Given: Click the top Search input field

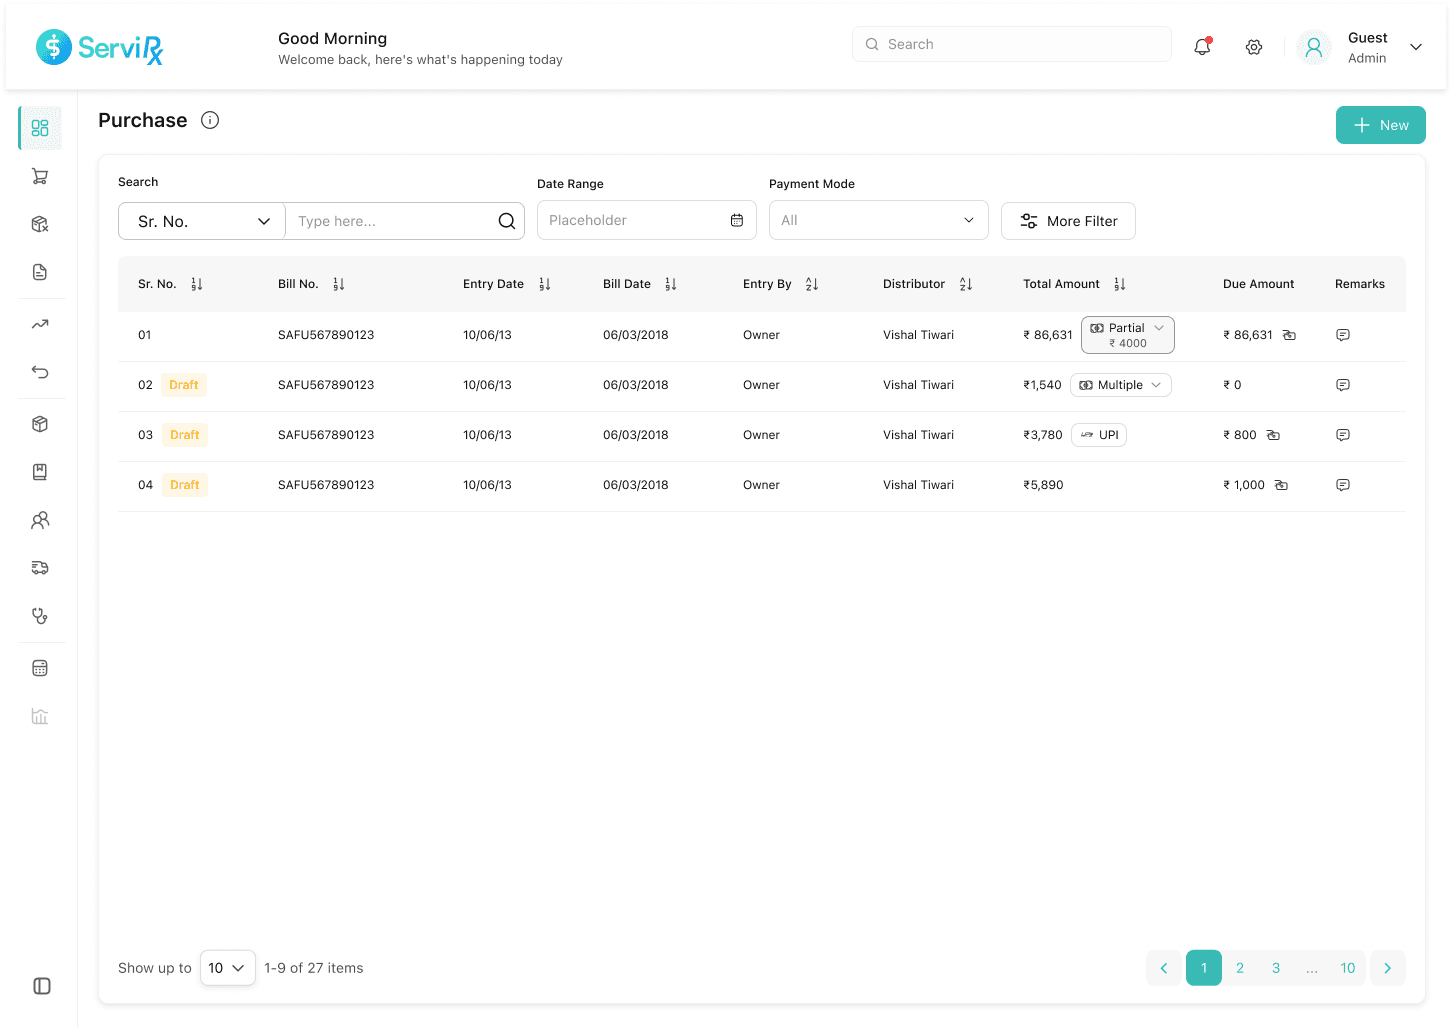Looking at the screenshot, I should pos(1011,44).
